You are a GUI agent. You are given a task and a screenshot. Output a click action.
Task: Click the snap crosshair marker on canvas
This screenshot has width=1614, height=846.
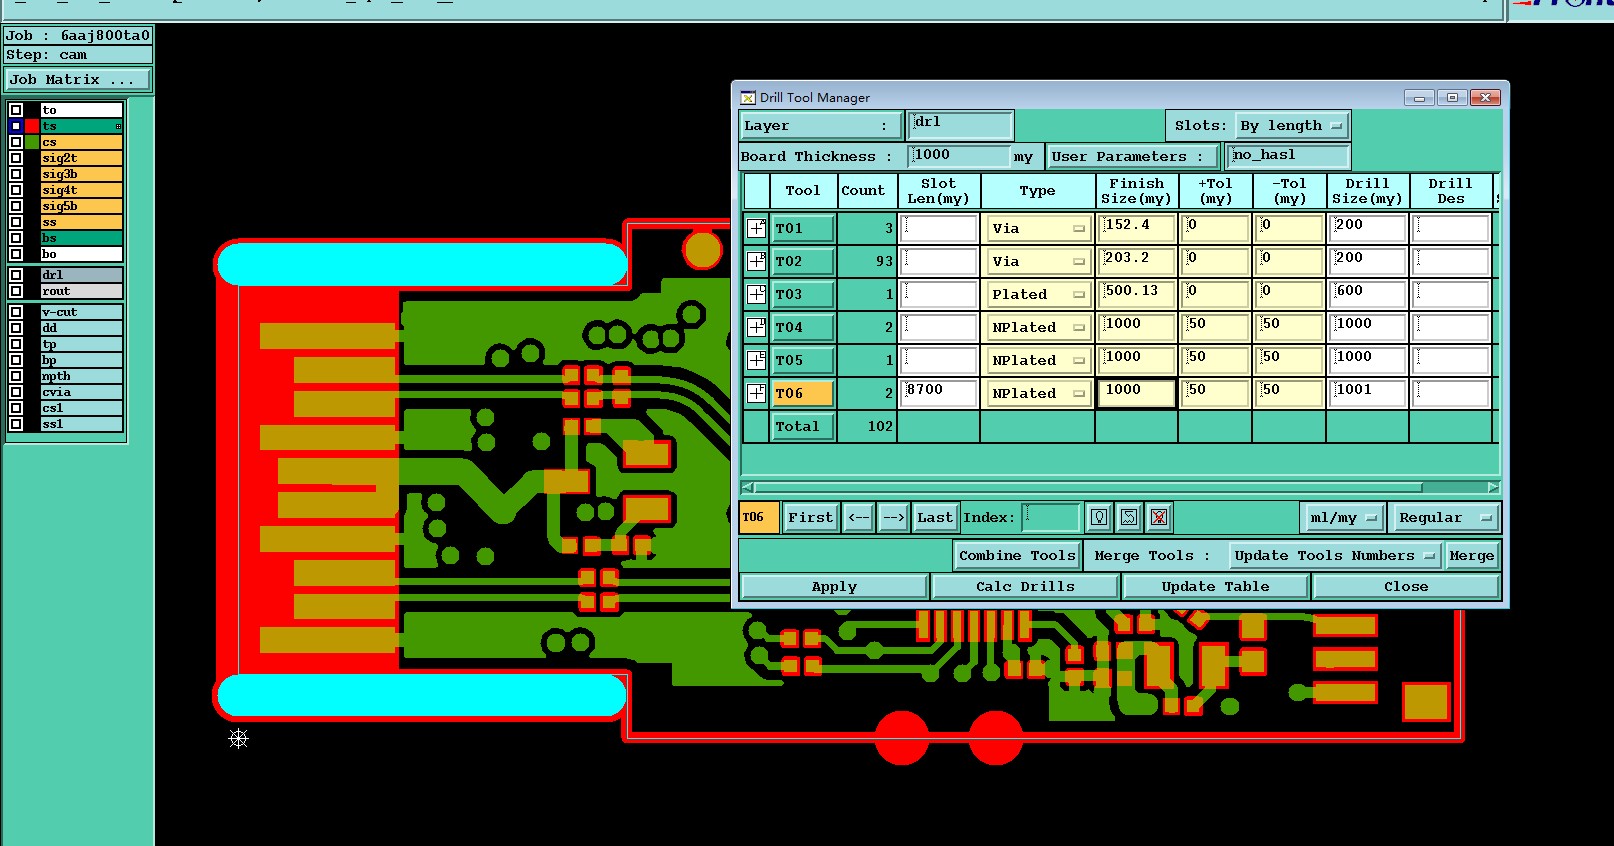(238, 739)
